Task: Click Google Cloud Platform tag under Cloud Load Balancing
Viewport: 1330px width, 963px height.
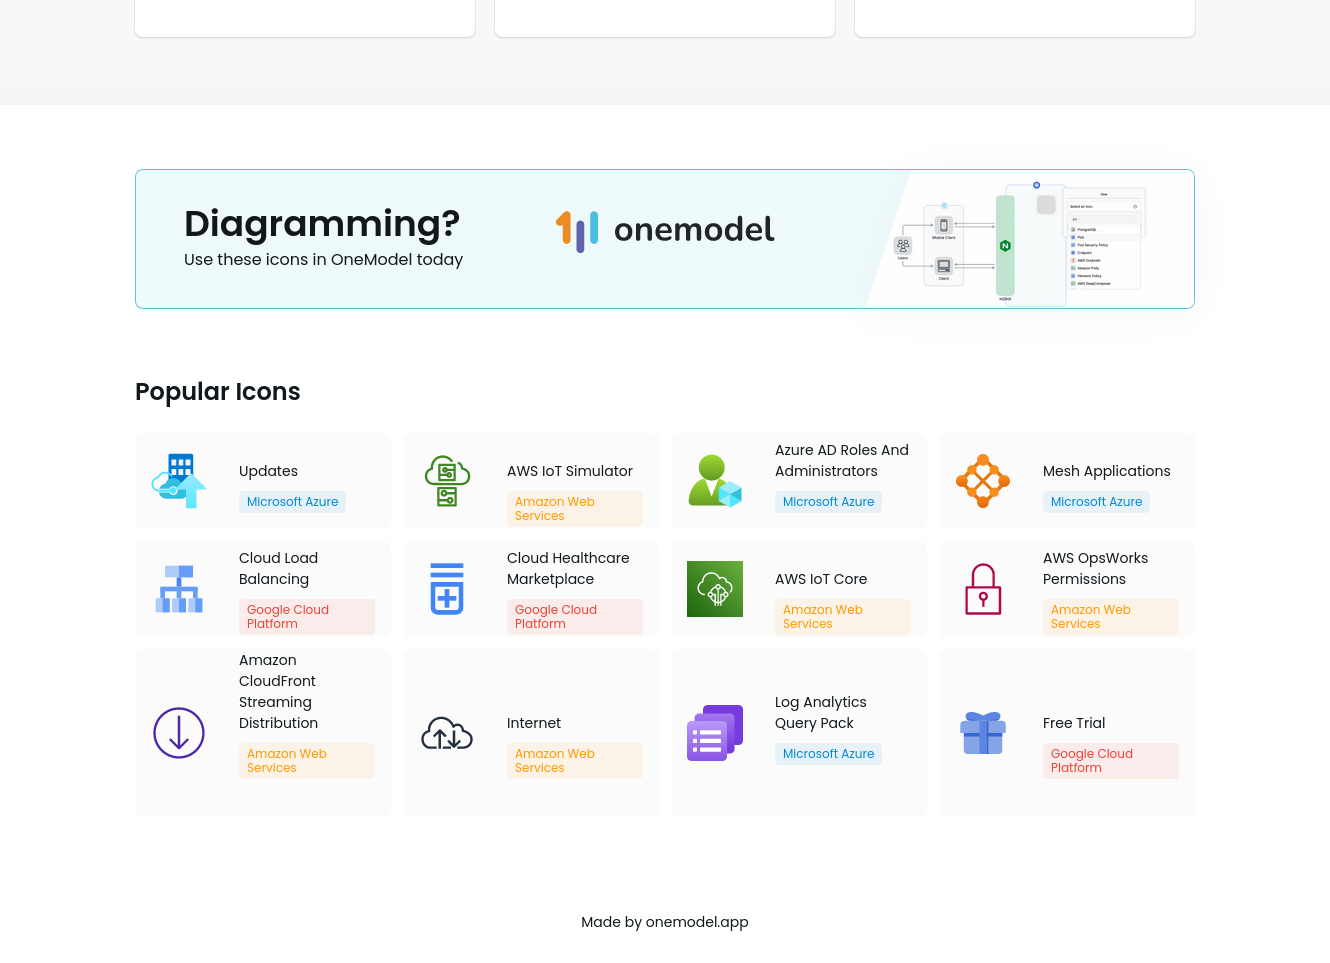Action: tap(307, 617)
